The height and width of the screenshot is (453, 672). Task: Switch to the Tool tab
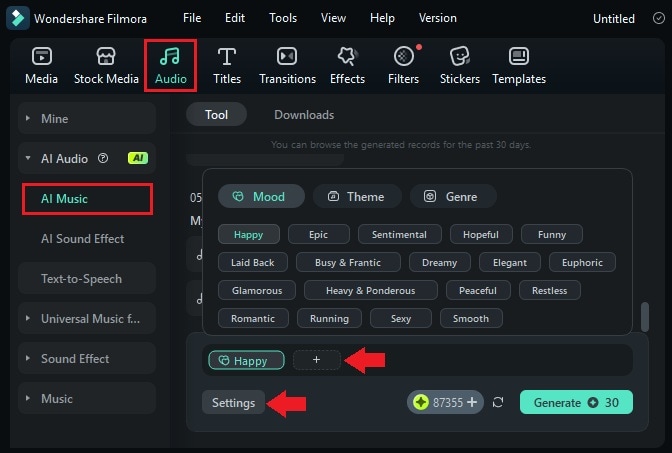(x=216, y=114)
